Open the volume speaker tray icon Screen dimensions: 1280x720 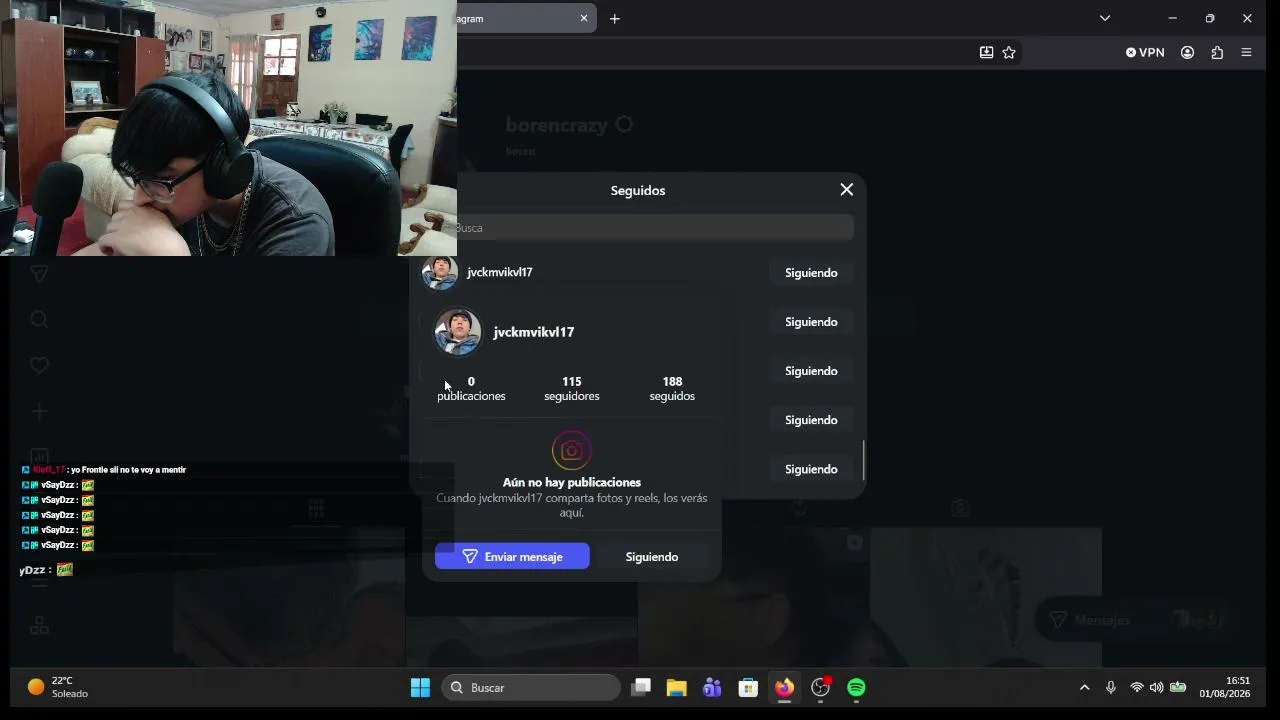coord(1157,688)
